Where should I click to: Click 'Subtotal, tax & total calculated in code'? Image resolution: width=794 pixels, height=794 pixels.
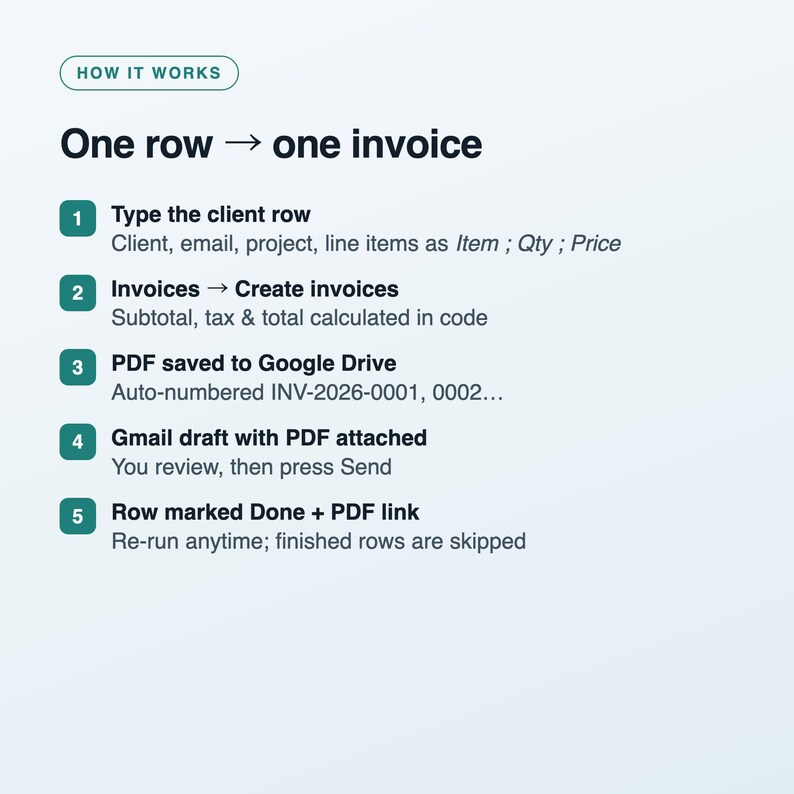pos(299,318)
